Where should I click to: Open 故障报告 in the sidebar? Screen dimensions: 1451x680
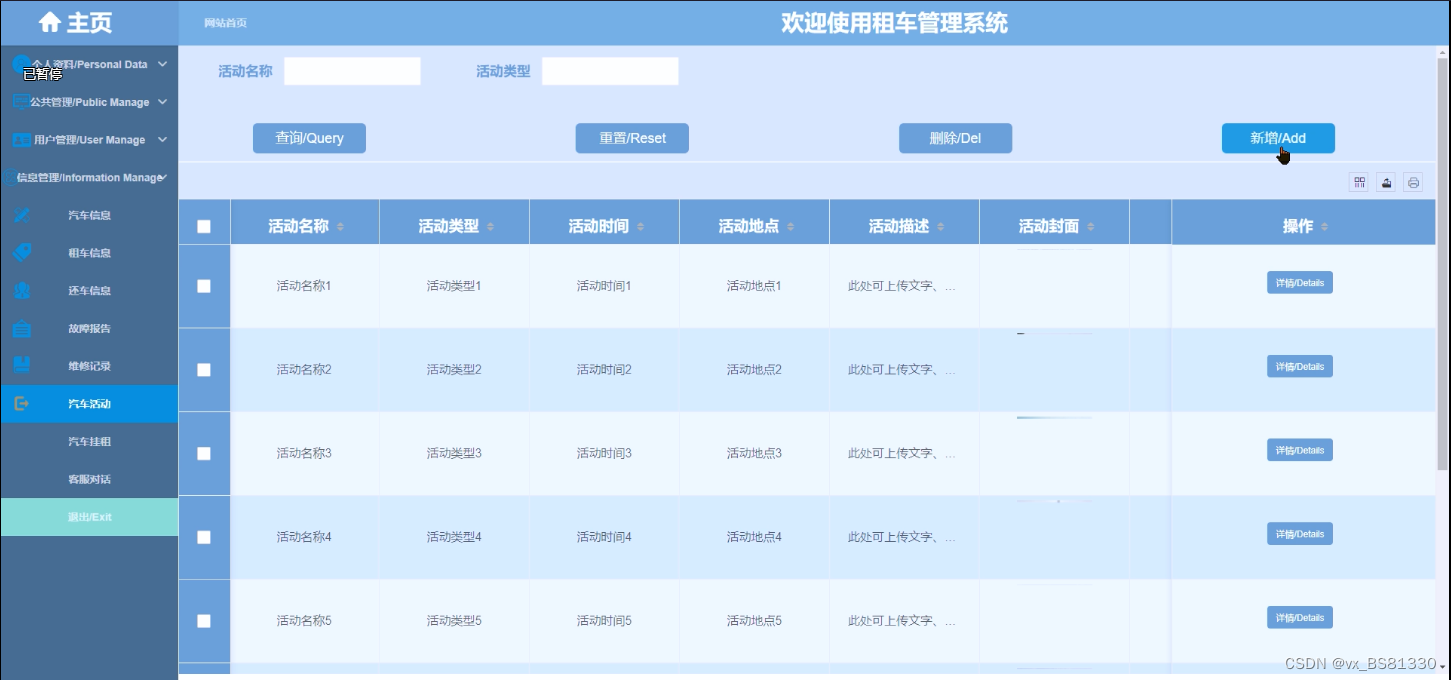(x=89, y=328)
